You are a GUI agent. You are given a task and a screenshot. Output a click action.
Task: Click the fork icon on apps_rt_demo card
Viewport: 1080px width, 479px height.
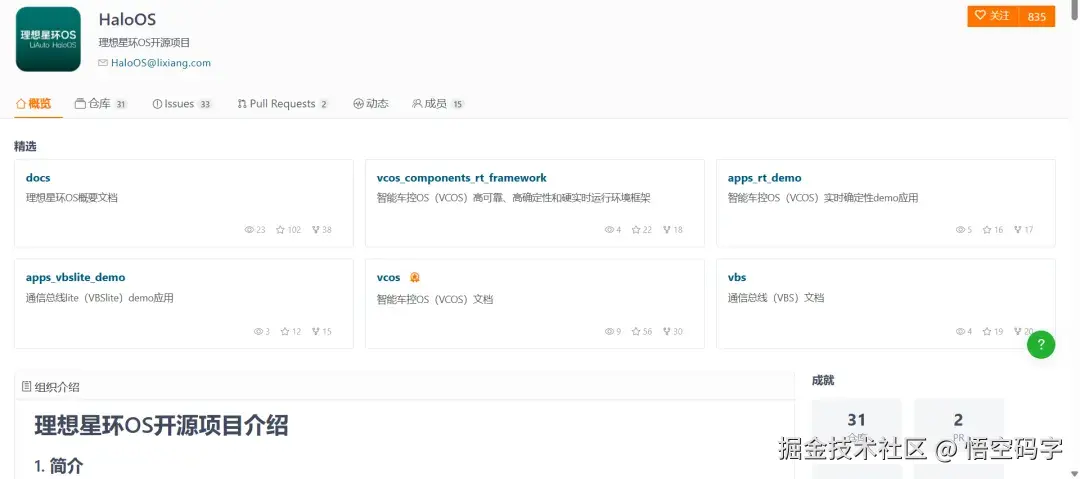tap(1017, 230)
